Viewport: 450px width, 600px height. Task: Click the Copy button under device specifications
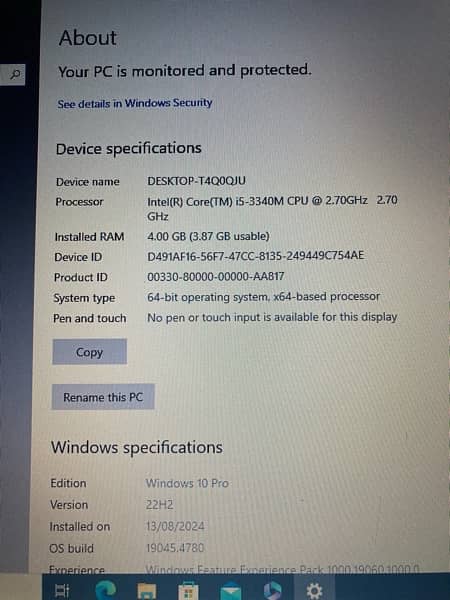90,352
